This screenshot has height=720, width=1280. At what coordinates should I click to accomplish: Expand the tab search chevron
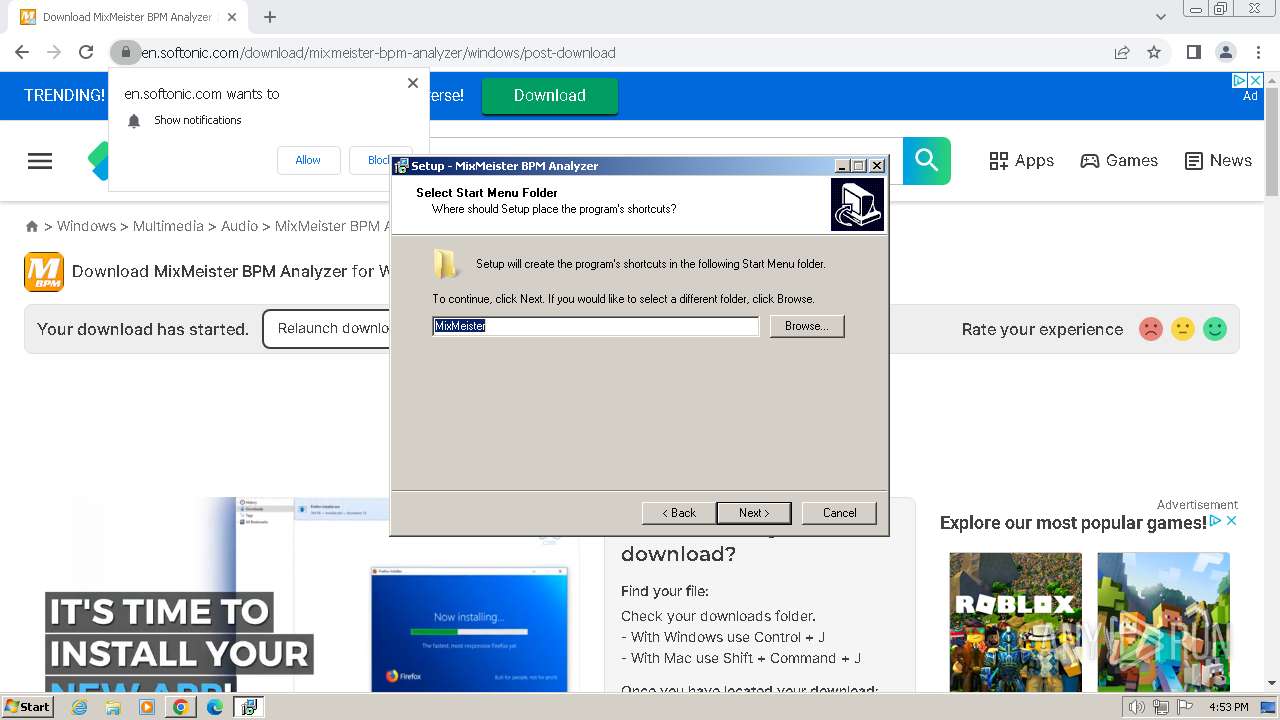point(1161,17)
